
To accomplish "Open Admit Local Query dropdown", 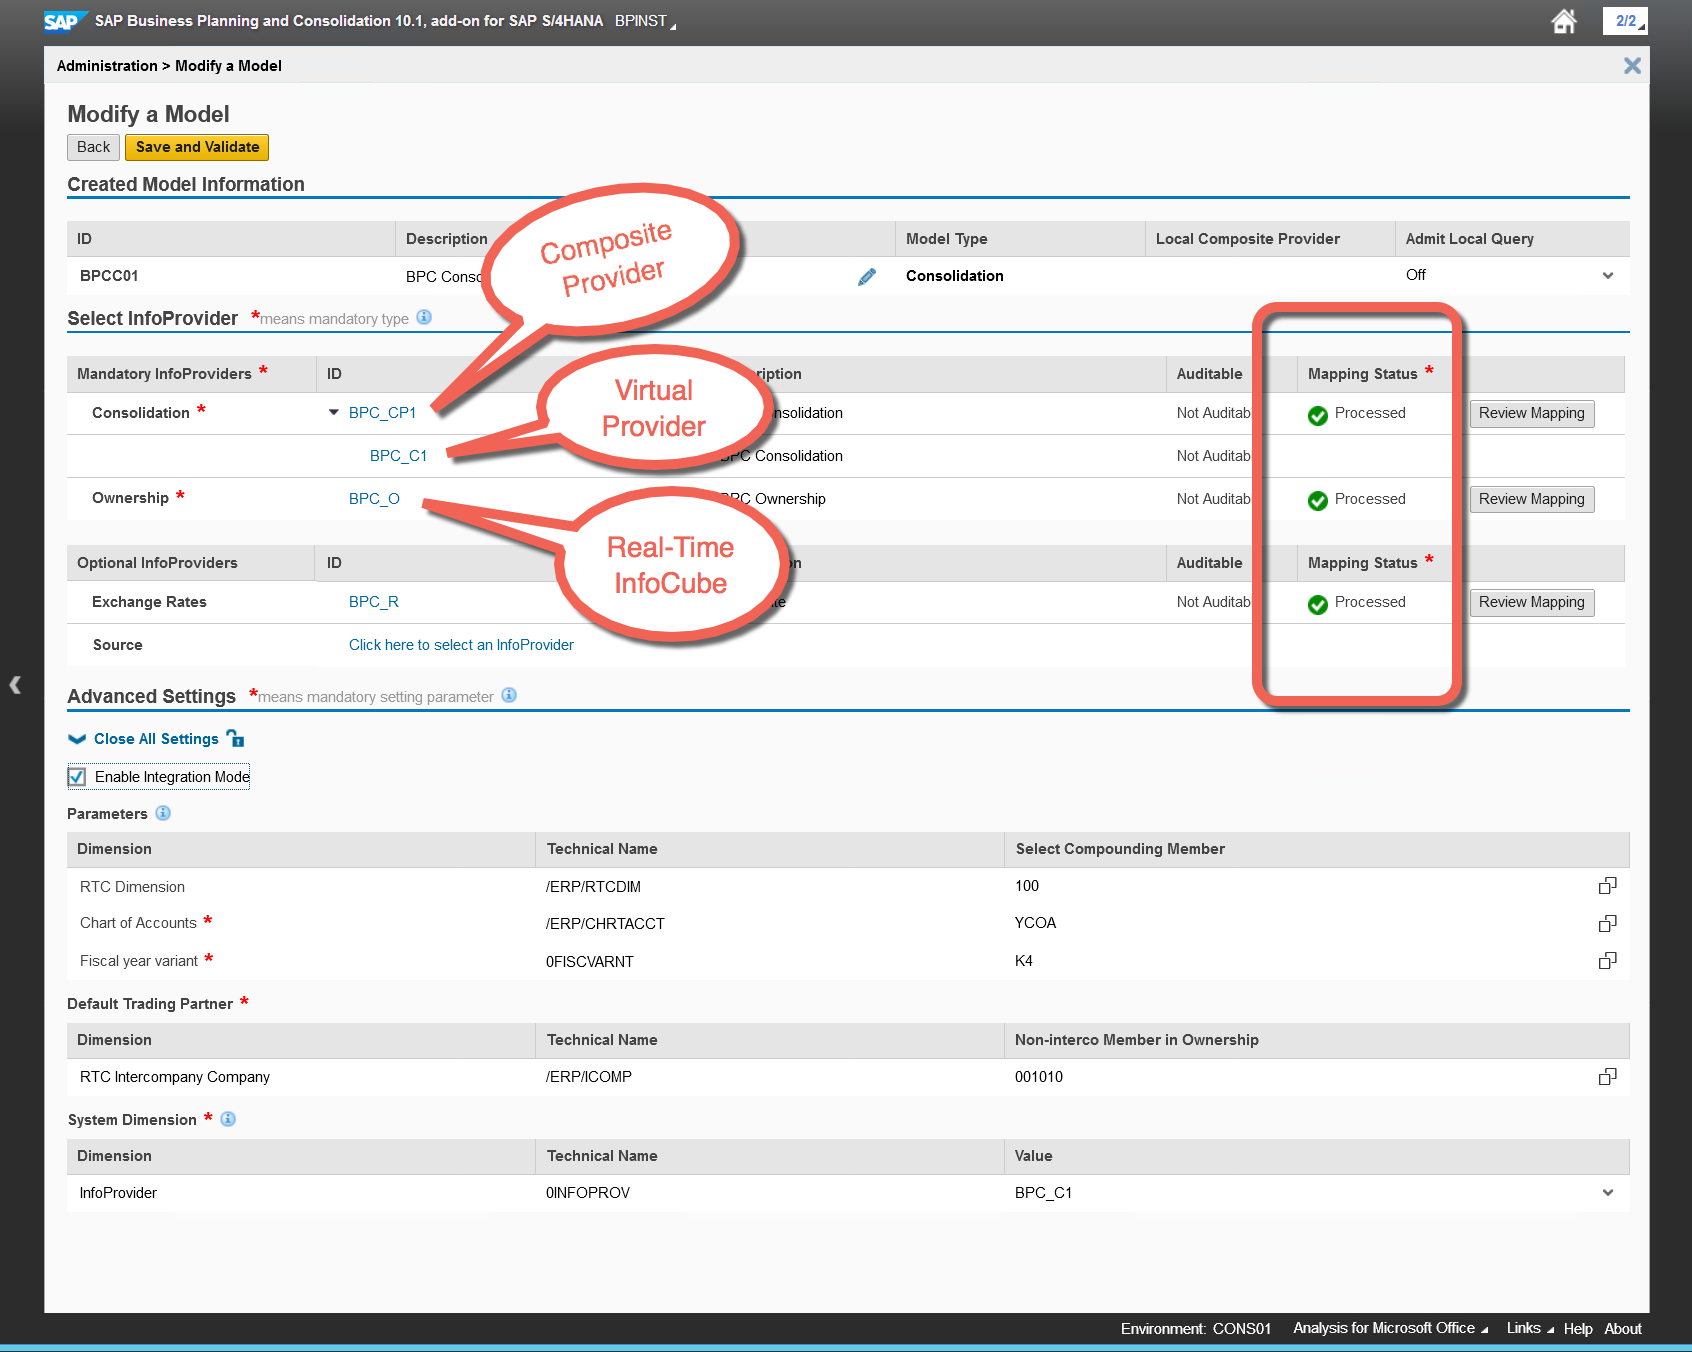I will pos(1607,276).
